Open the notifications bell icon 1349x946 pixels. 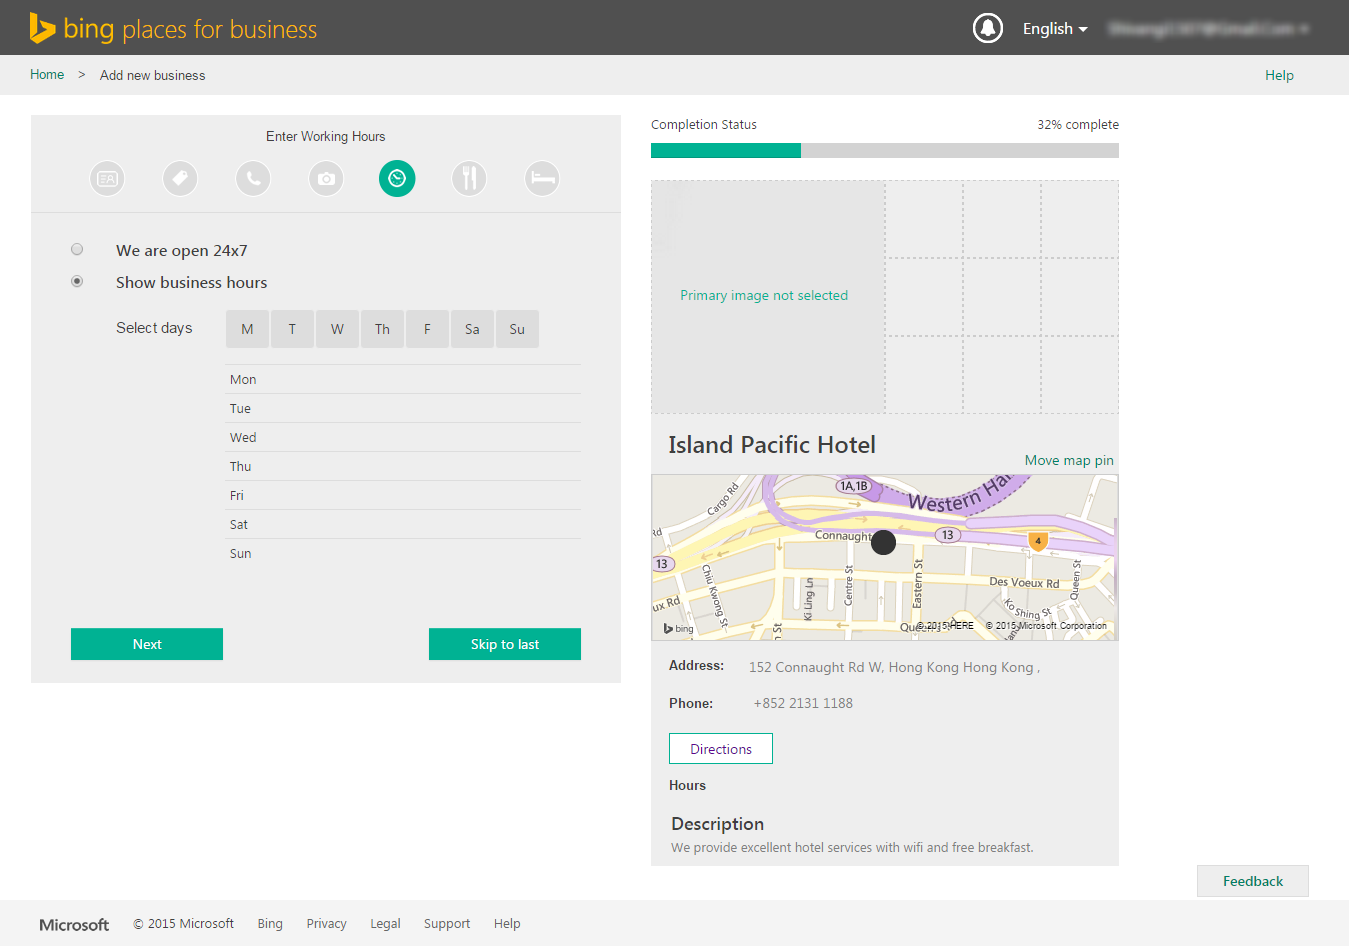988,28
